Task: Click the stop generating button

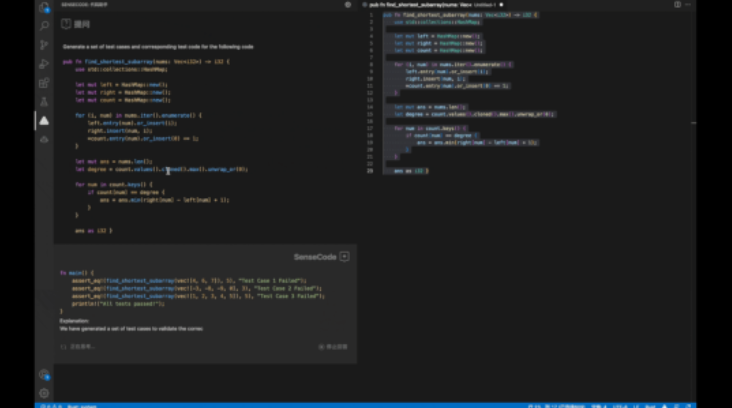Action: coord(334,346)
